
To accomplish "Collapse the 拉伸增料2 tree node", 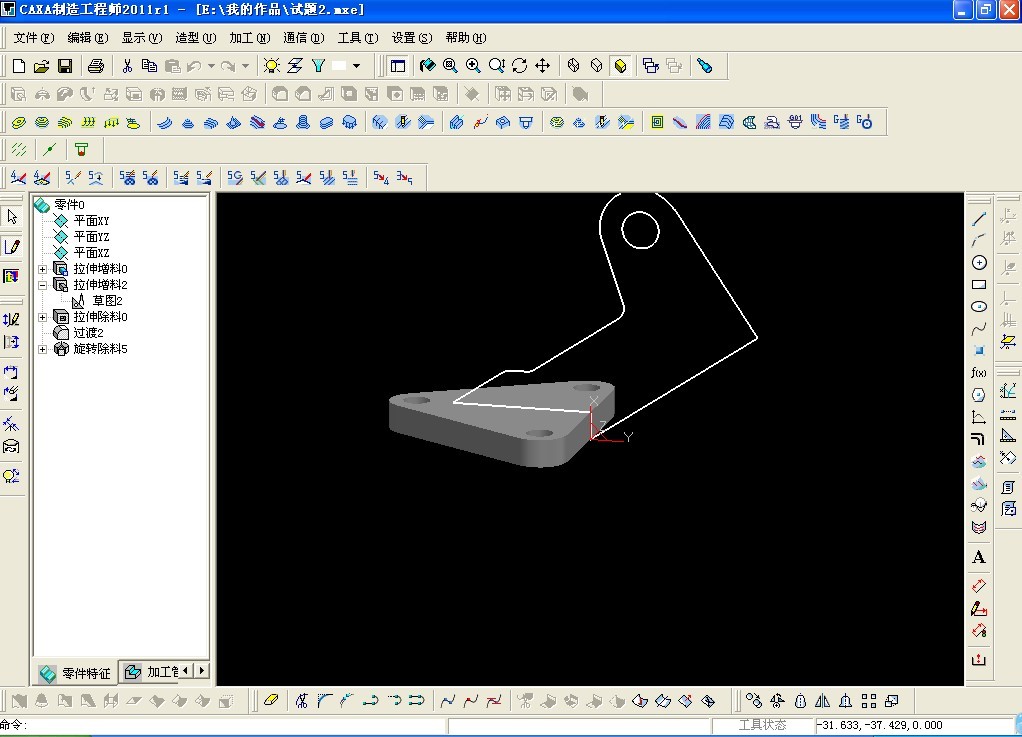I will (42, 285).
